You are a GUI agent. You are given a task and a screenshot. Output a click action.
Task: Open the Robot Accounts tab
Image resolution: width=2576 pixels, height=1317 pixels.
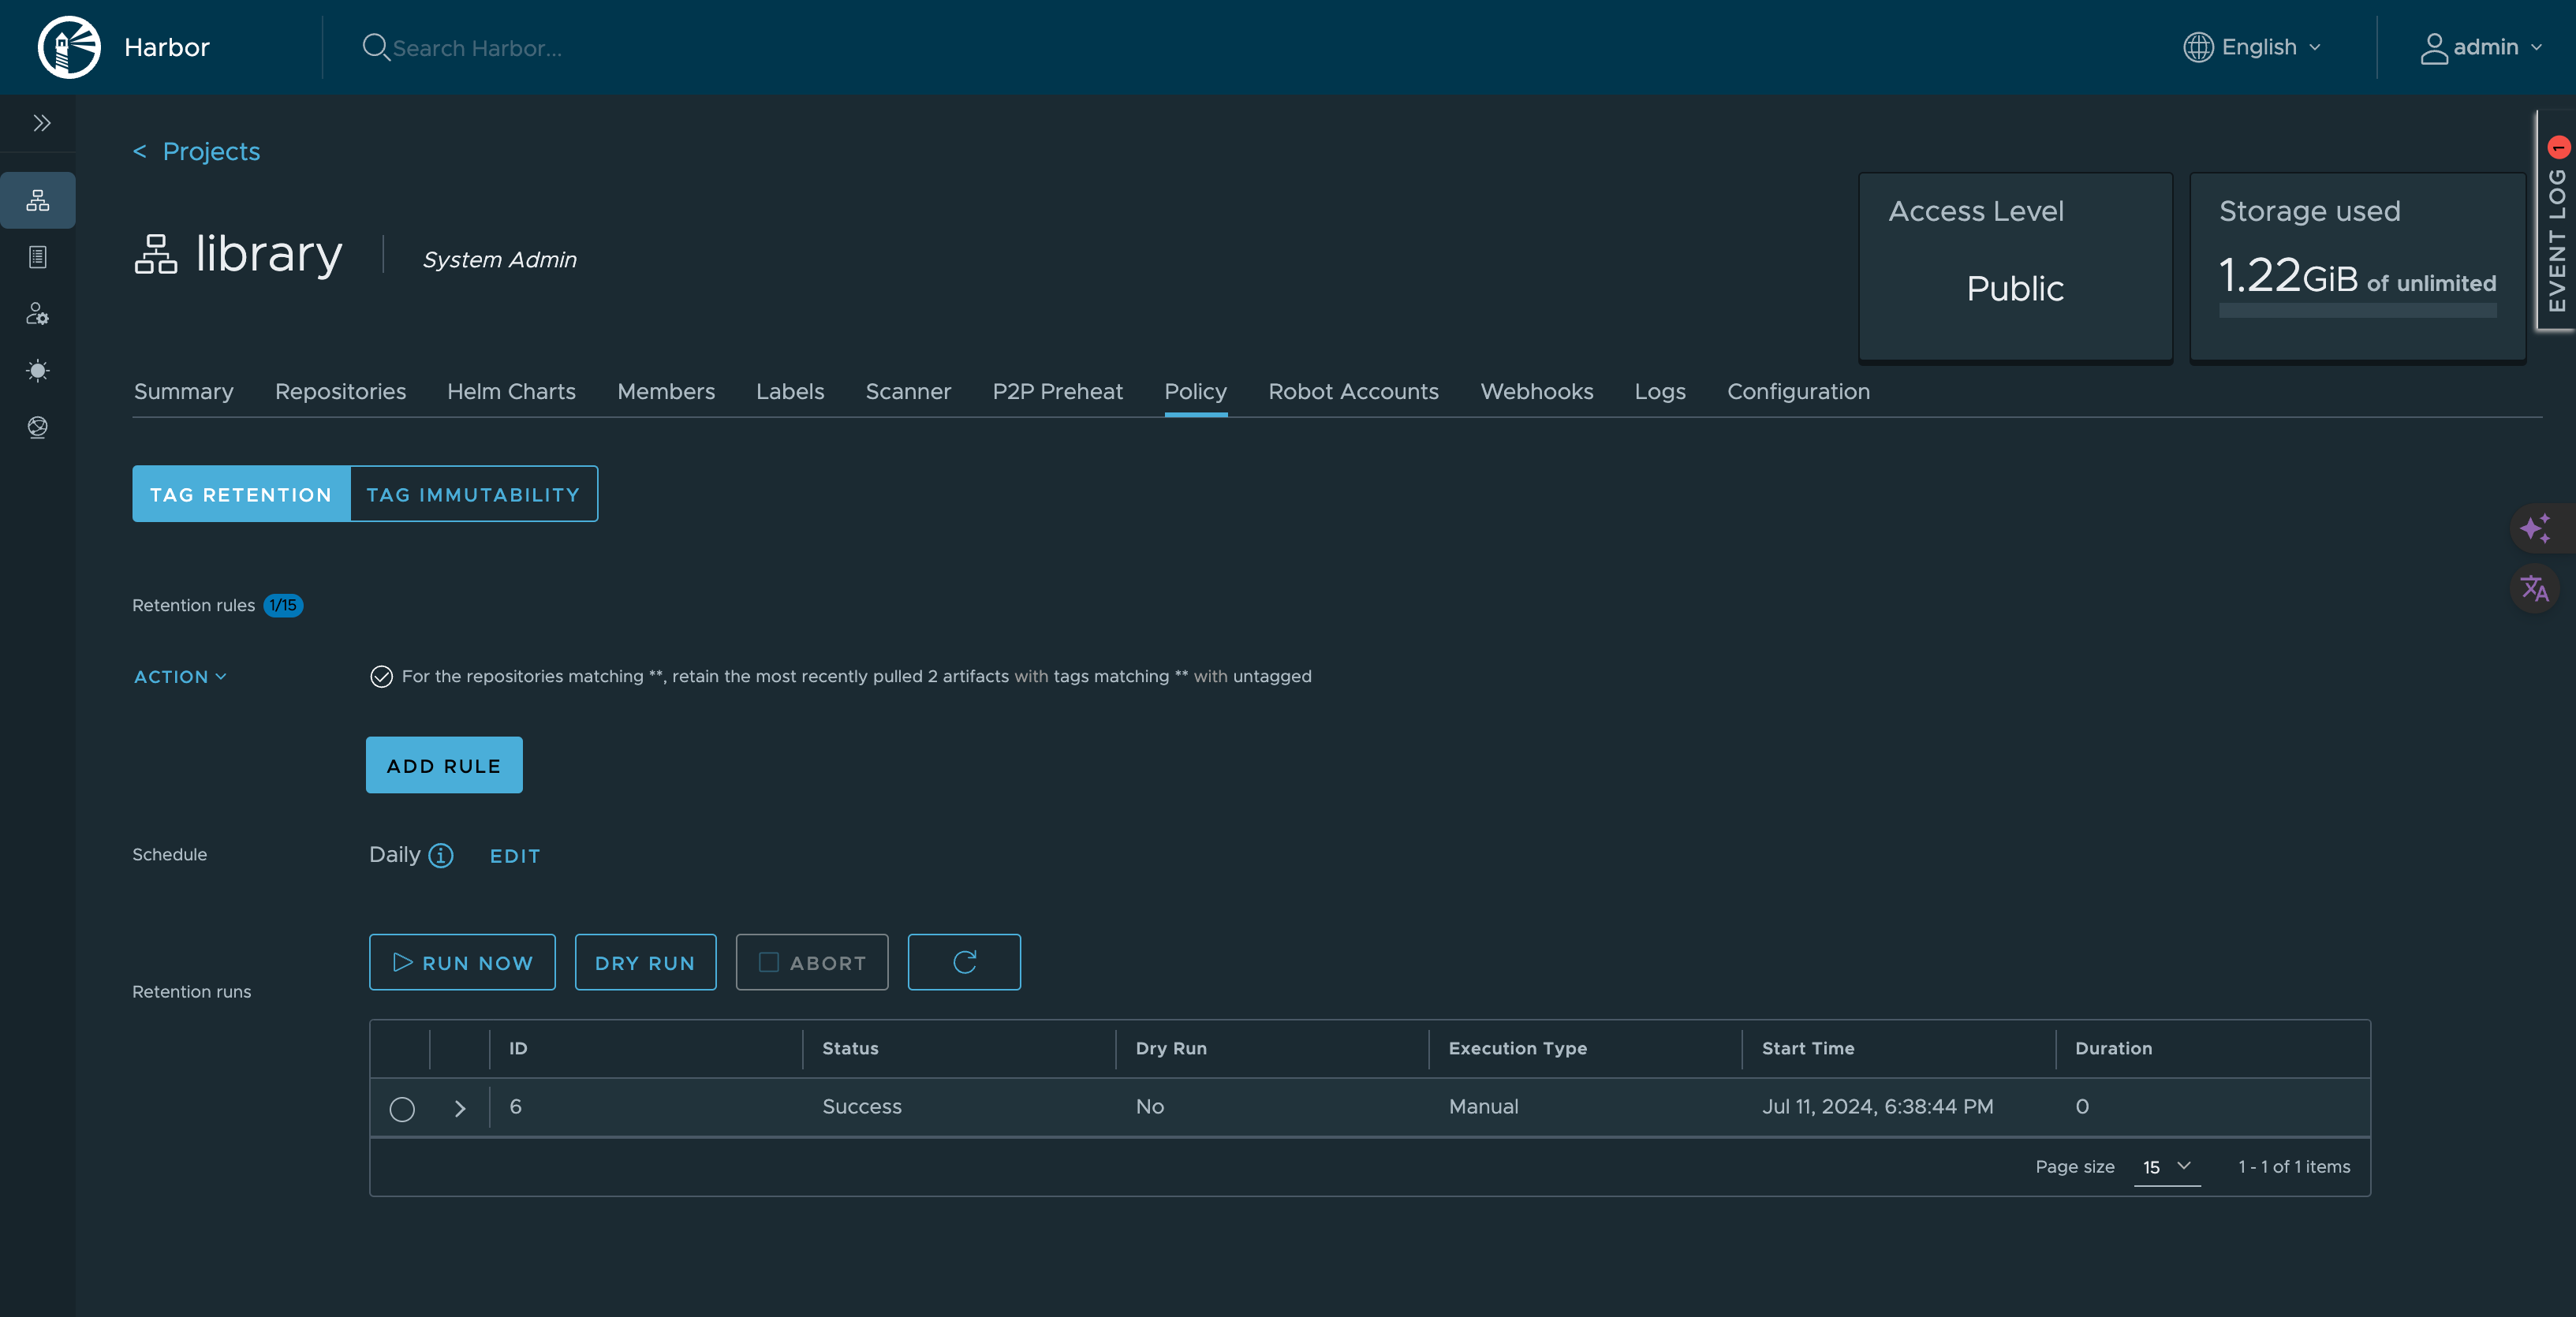[x=1353, y=391]
